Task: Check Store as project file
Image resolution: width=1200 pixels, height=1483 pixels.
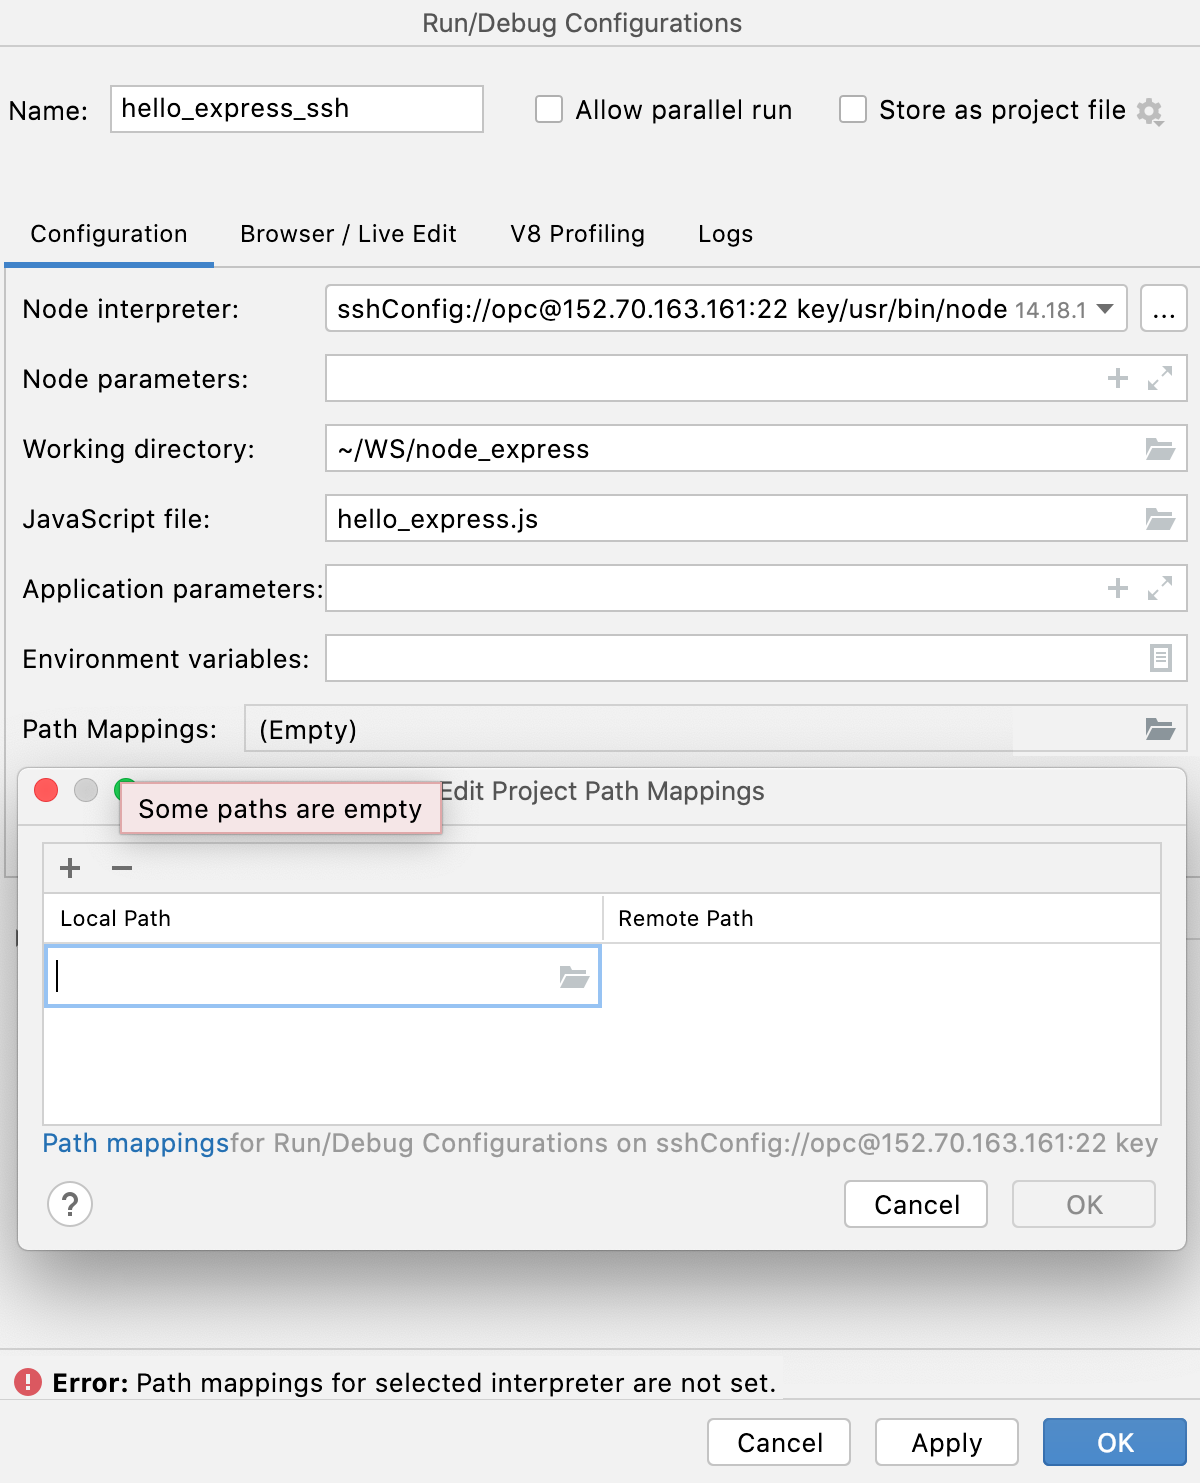Action: pyautogui.click(x=852, y=110)
